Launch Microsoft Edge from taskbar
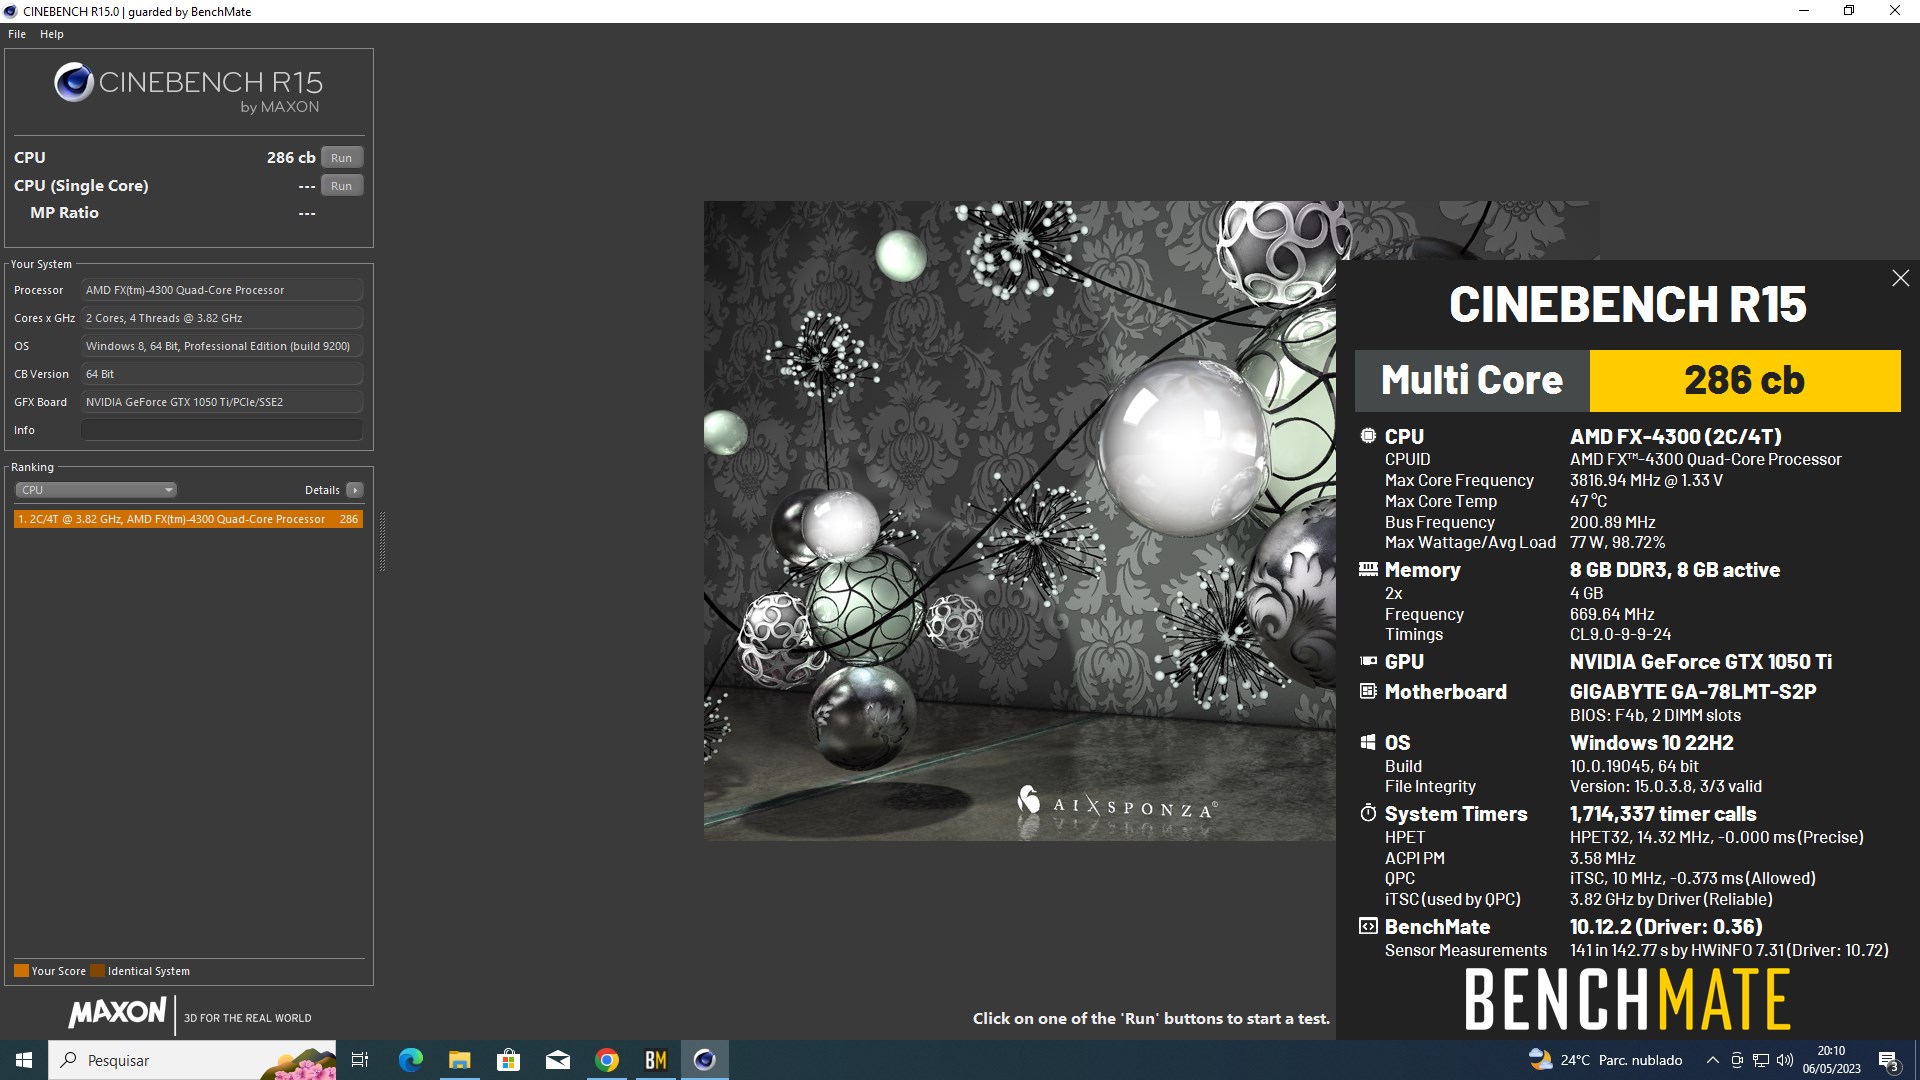1920x1080 pixels. 410,1060
